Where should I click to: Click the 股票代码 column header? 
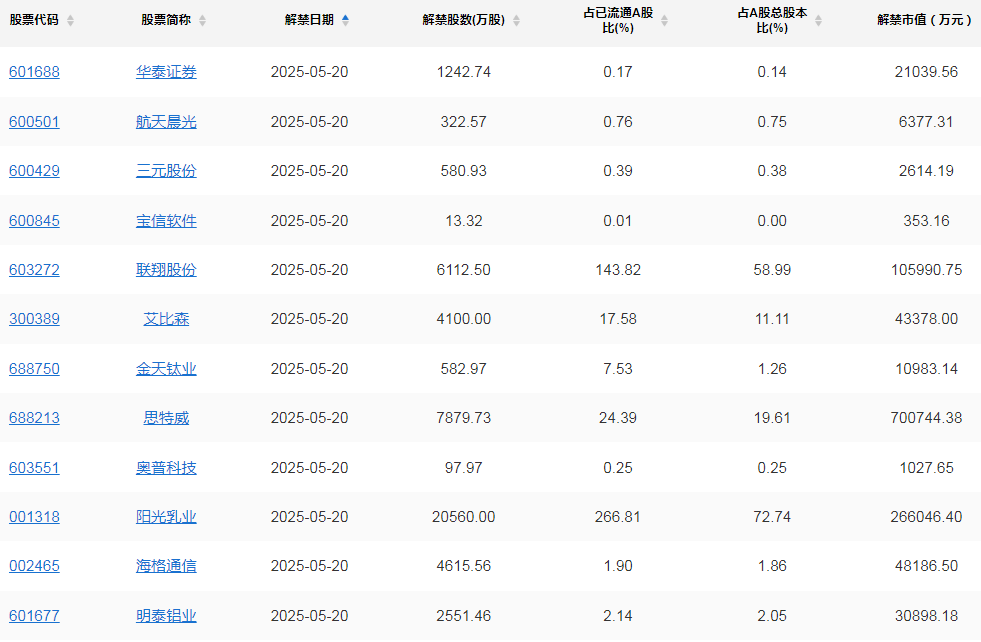click(x=34, y=20)
